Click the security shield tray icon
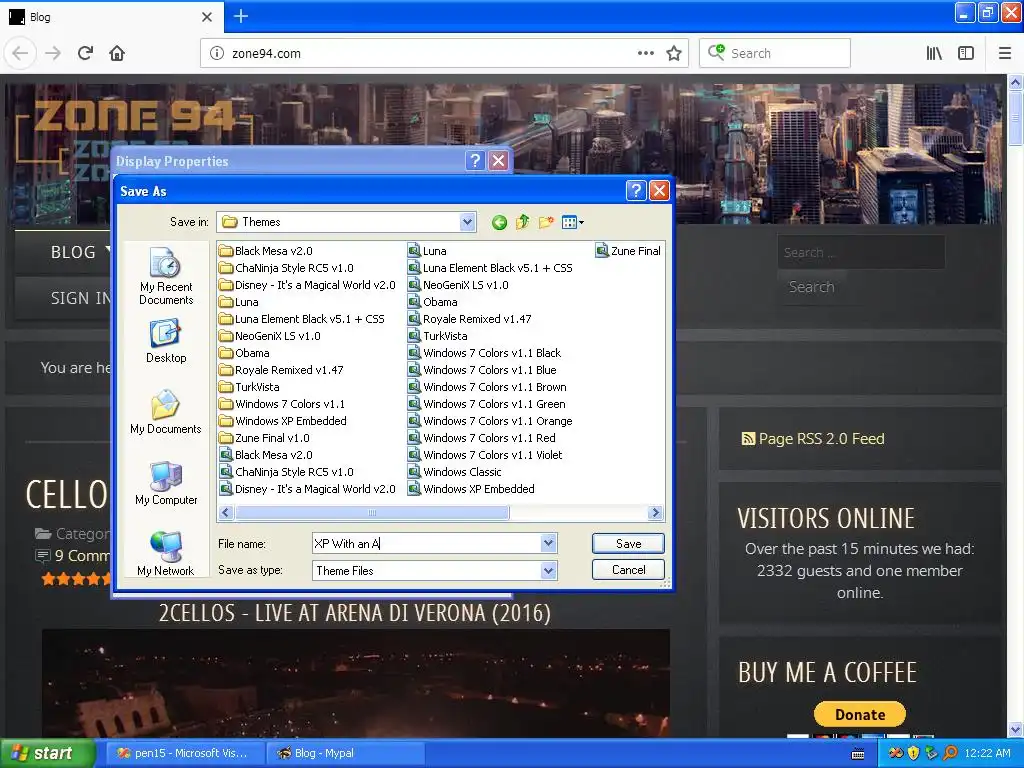Screen dimensions: 1024x768 [x=913, y=753]
